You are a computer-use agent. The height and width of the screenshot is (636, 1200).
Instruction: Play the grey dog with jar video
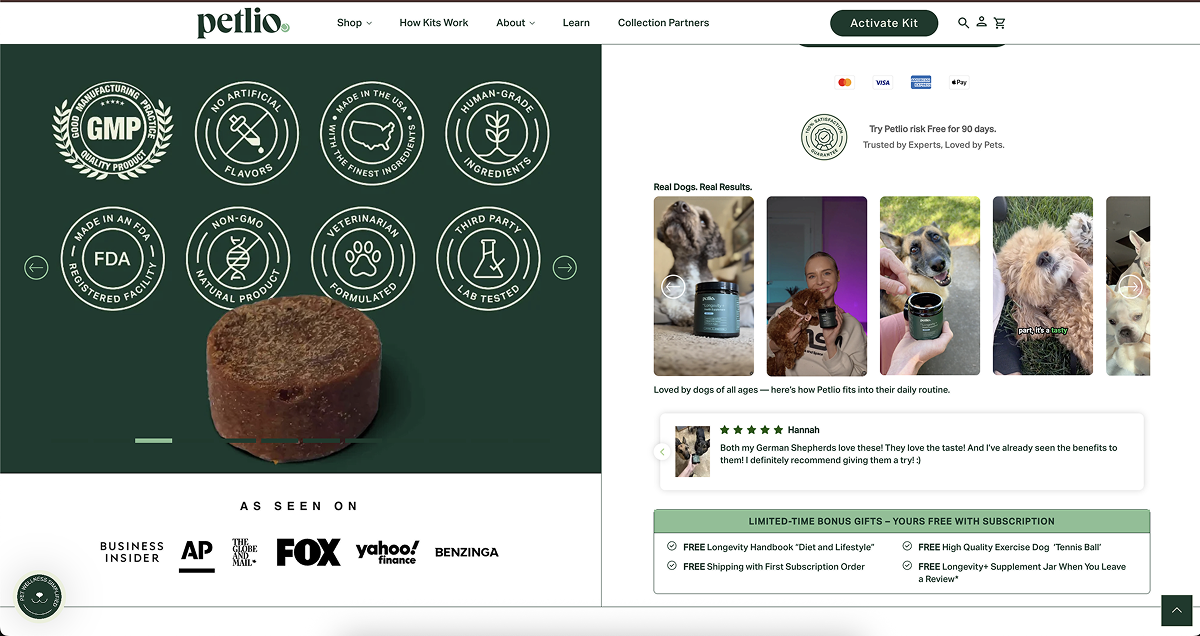(704, 286)
